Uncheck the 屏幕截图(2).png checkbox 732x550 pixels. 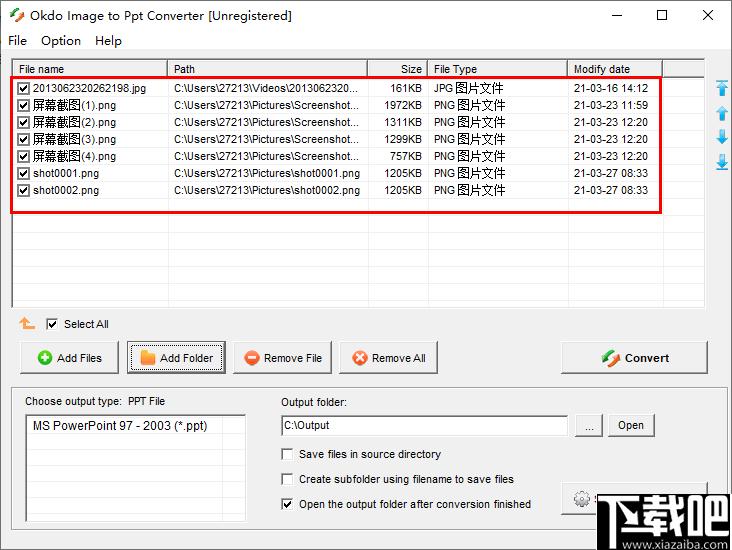tap(23, 122)
